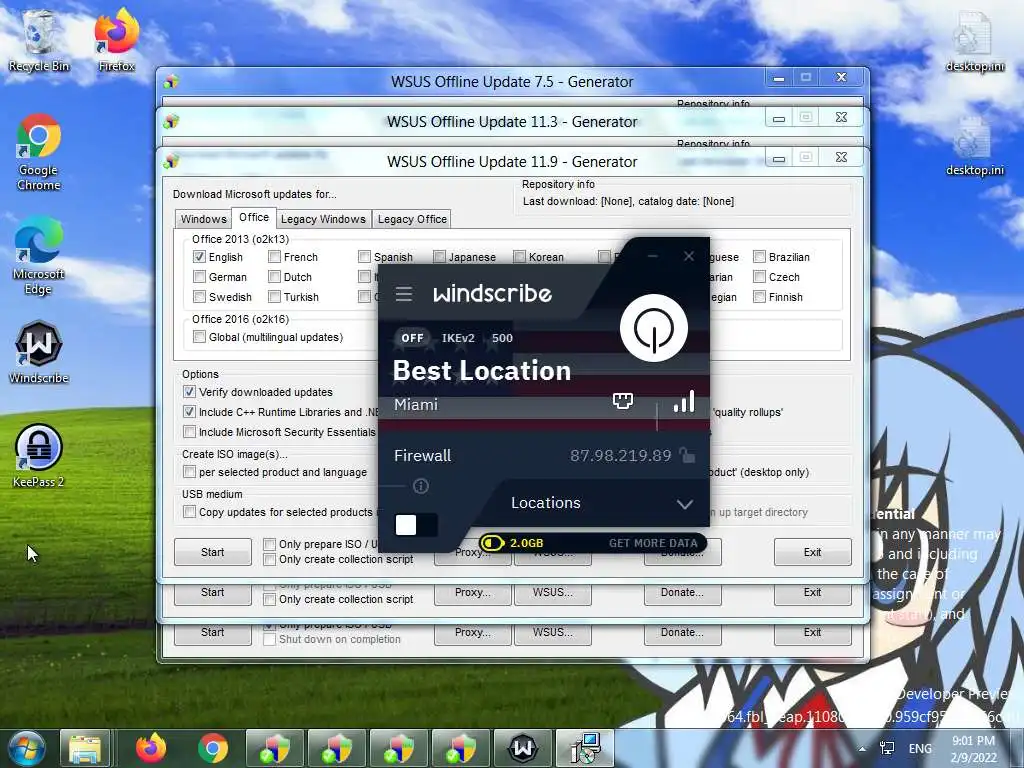Click the network signal bars icon in Windscribe
The image size is (1024, 768).
[x=684, y=401]
